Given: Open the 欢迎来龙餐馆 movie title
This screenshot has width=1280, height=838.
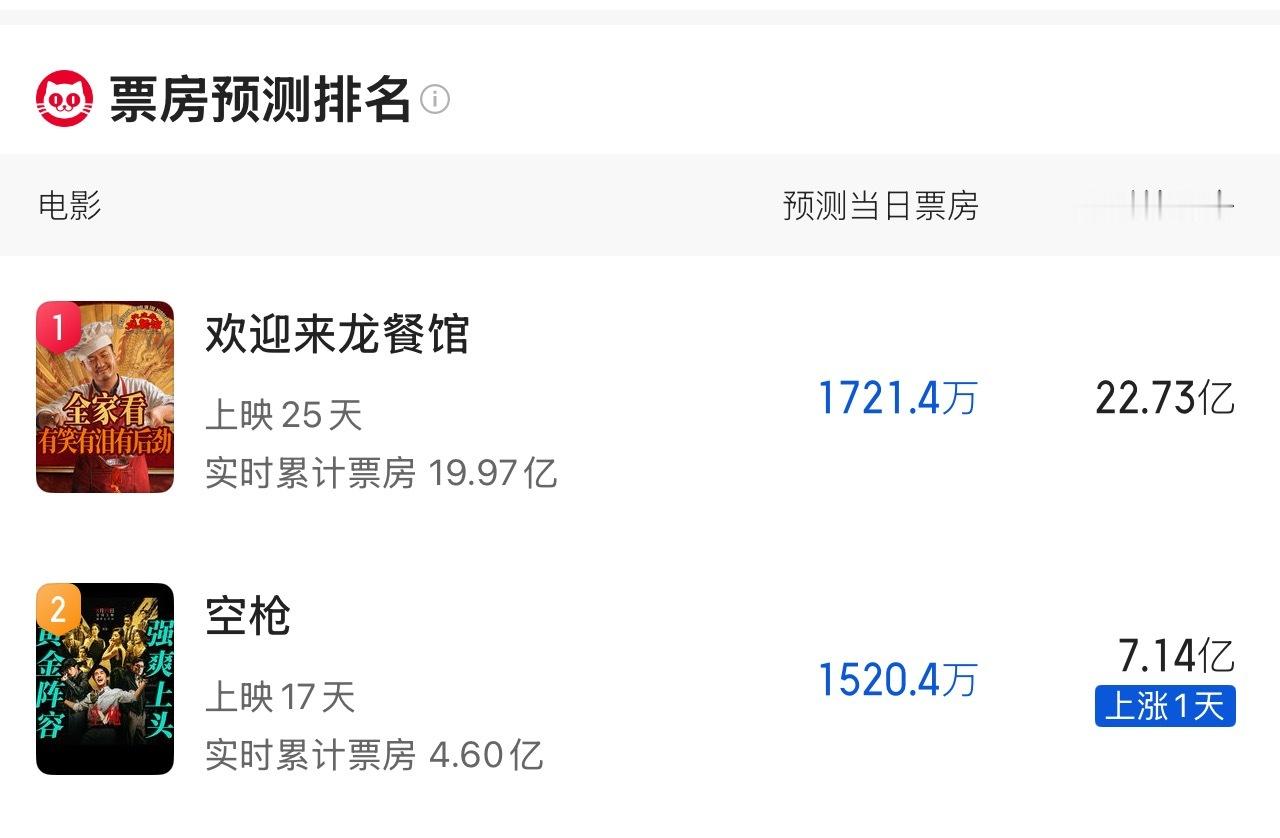Looking at the screenshot, I should point(337,334).
